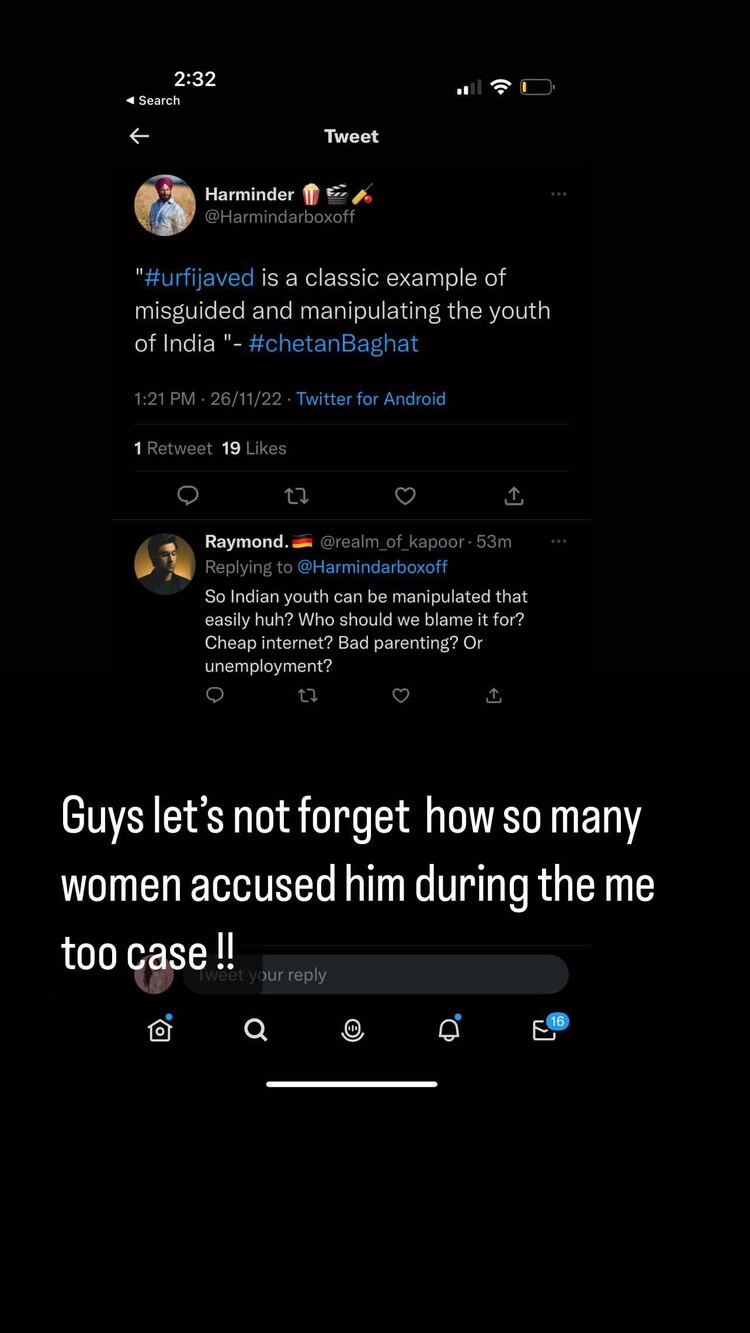Image resolution: width=750 pixels, height=1333 pixels.
Task: Like Harminder's tweet with heart icon
Action: click(x=405, y=496)
